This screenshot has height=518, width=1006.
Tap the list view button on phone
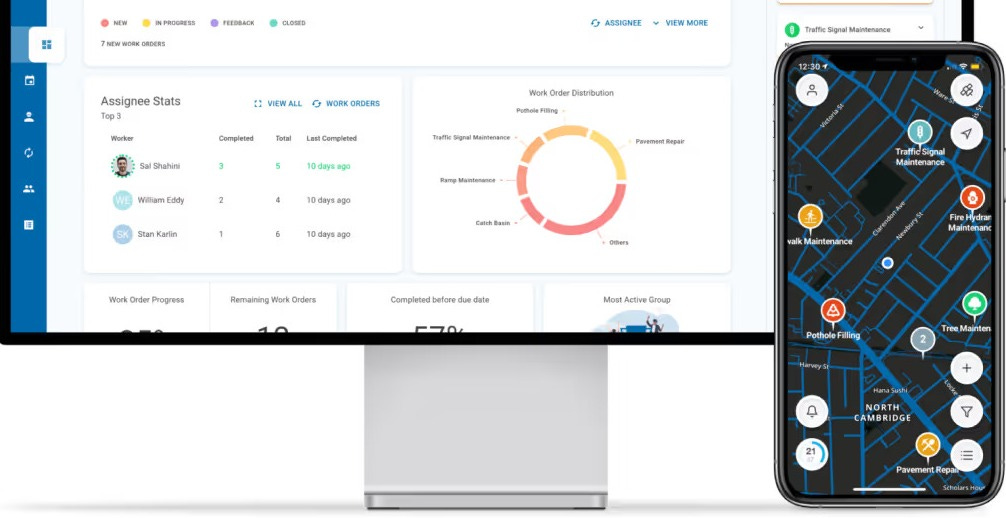966,455
